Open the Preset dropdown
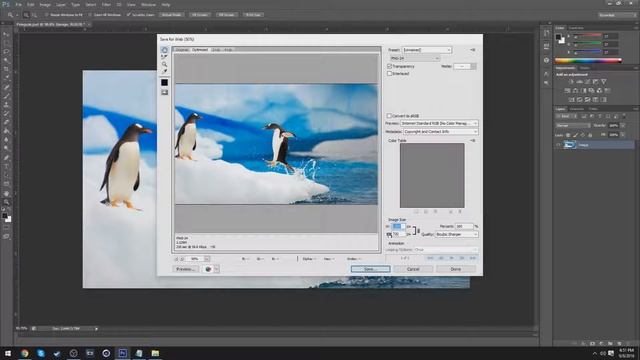Viewport: 640px width, 360px height. pyautogui.click(x=427, y=50)
